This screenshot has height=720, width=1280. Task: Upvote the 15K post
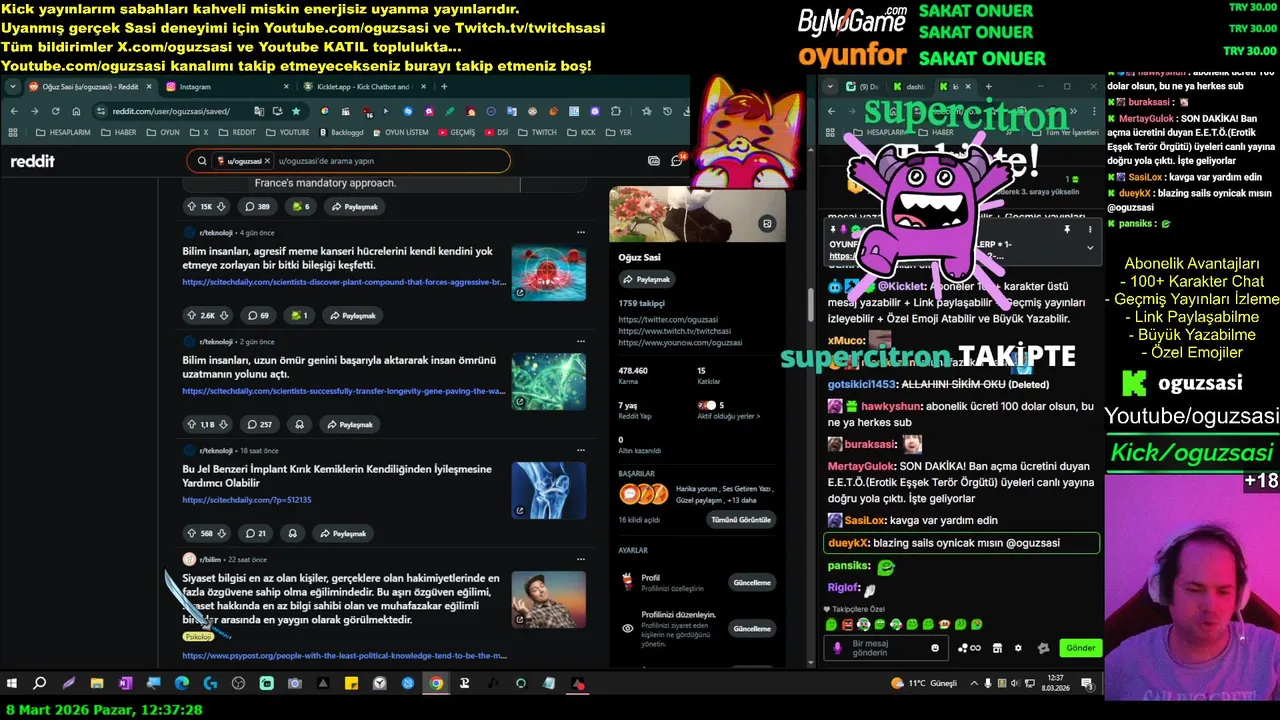click(x=191, y=206)
